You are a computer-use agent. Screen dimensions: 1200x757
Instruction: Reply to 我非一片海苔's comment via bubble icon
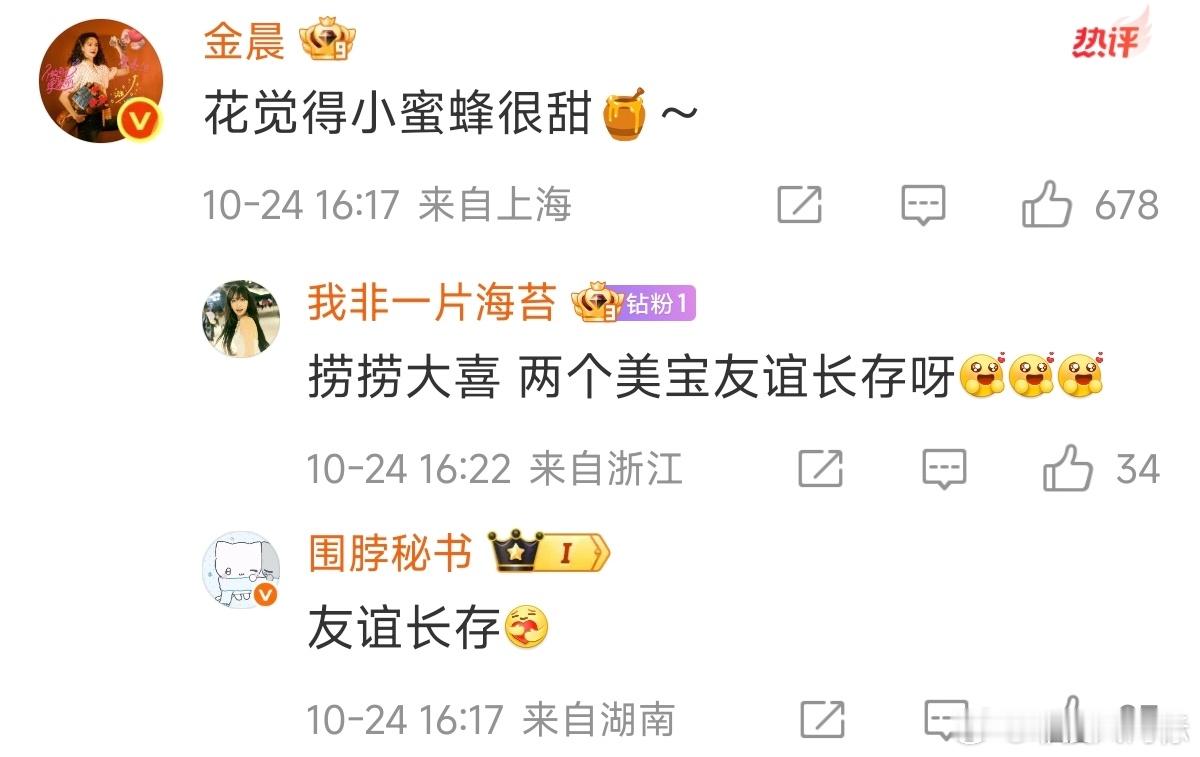click(x=944, y=469)
